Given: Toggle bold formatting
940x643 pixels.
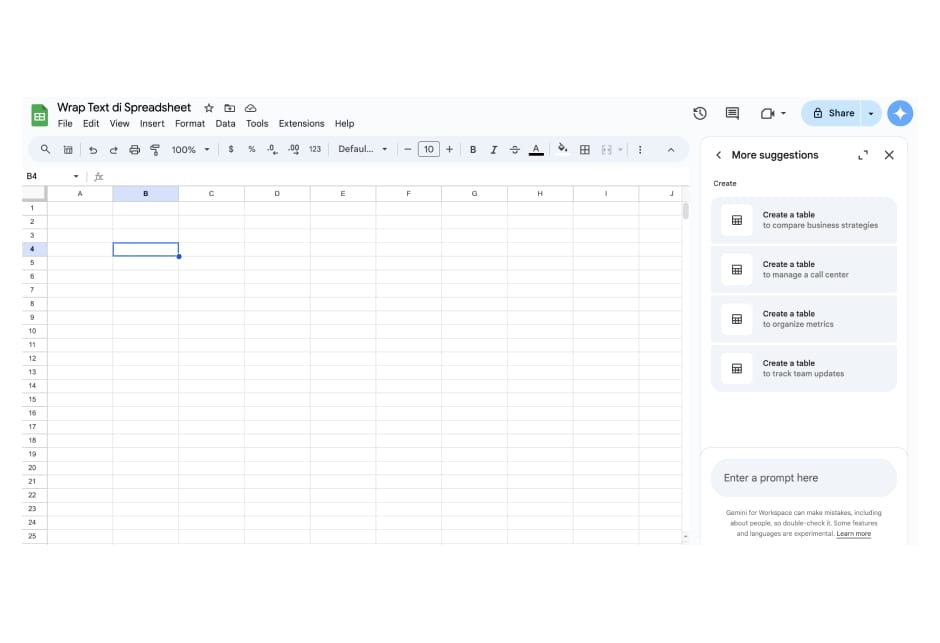Looking at the screenshot, I should [473, 149].
